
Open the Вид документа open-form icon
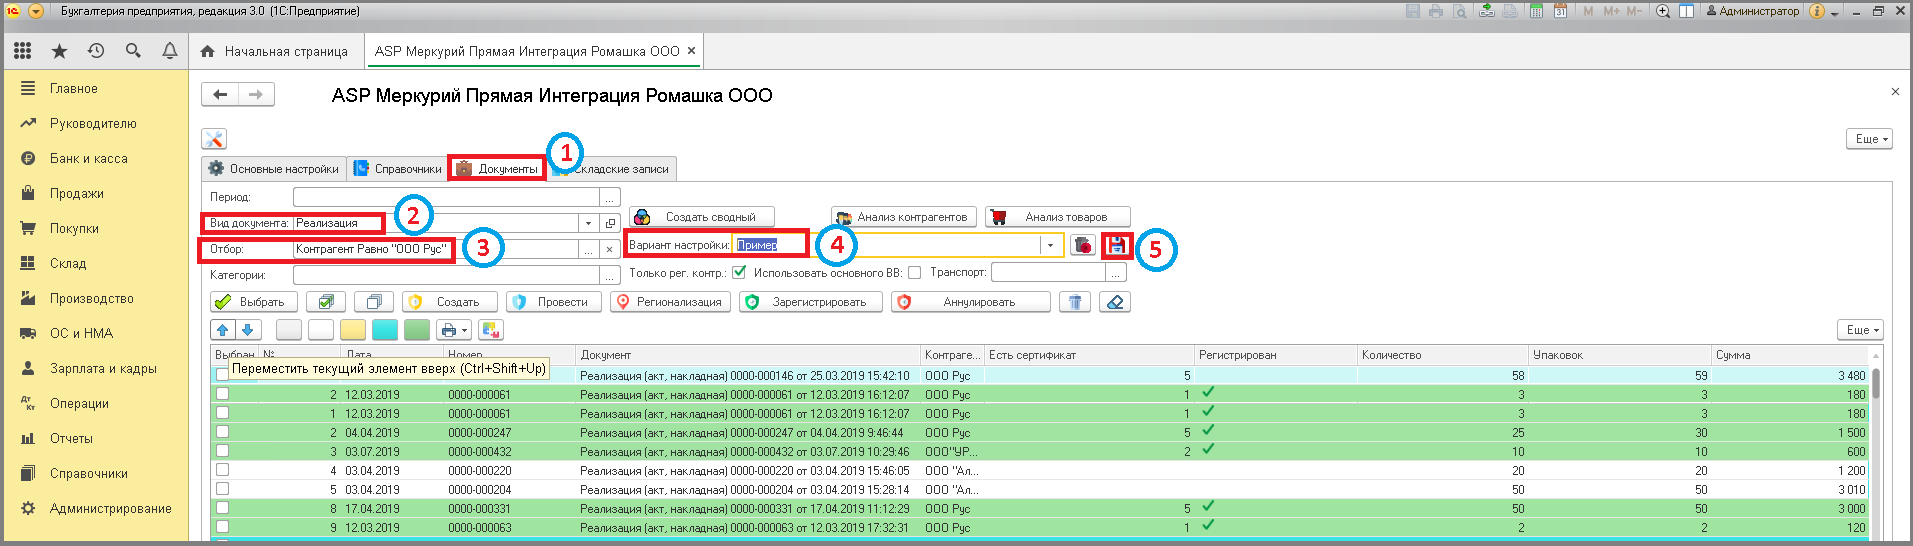tap(610, 223)
